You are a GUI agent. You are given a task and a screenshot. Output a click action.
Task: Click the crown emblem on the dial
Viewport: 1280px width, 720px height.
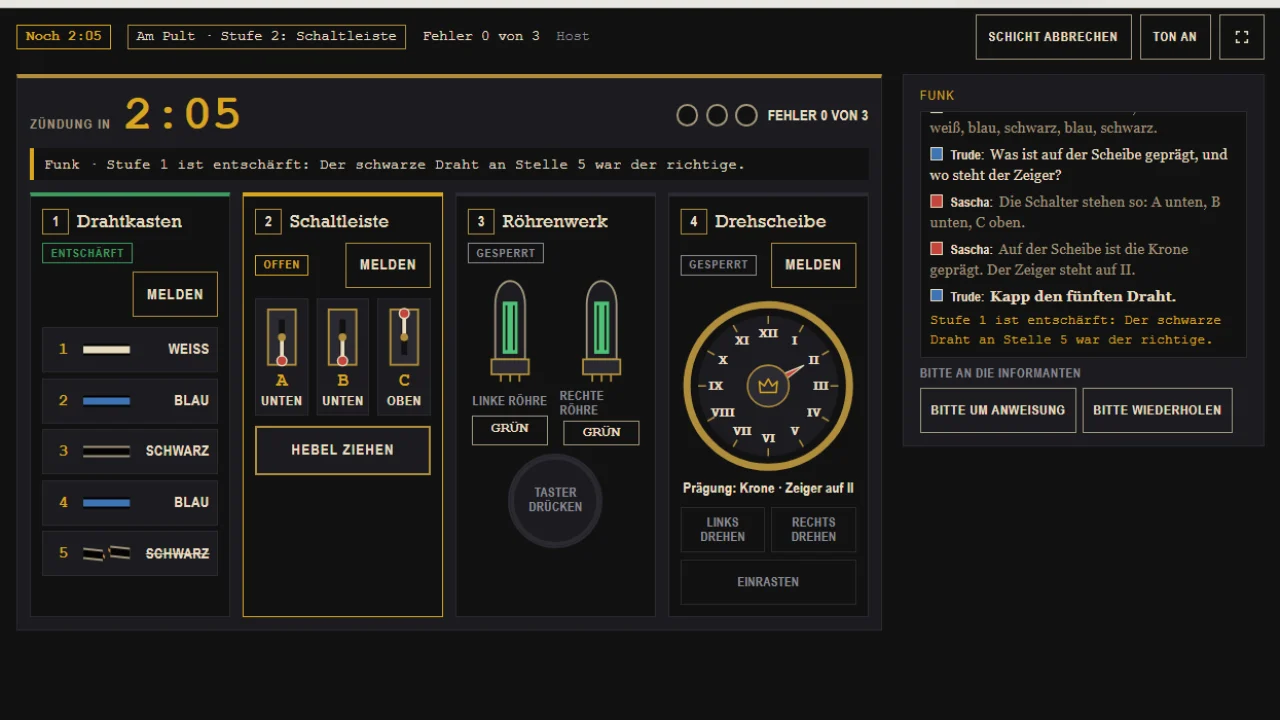coord(768,385)
